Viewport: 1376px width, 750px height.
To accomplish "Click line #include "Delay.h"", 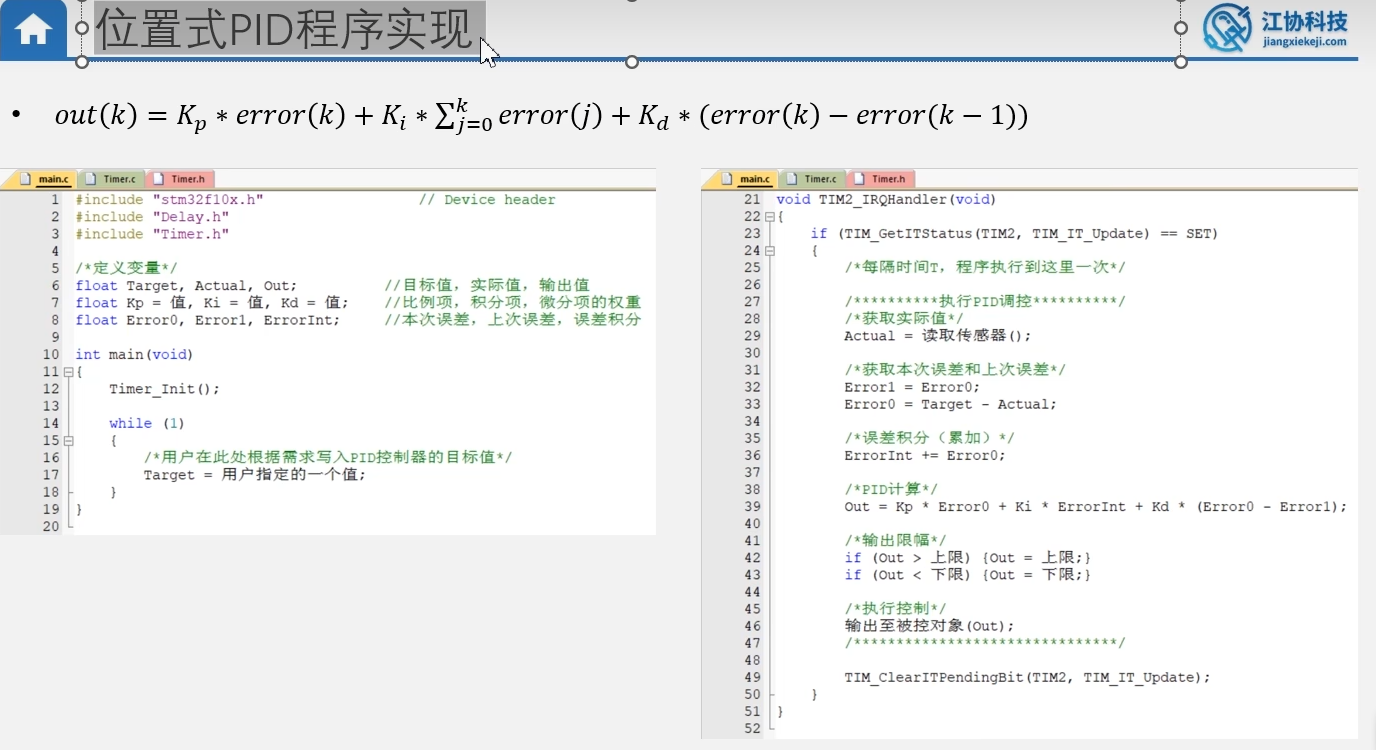I will click(x=152, y=217).
